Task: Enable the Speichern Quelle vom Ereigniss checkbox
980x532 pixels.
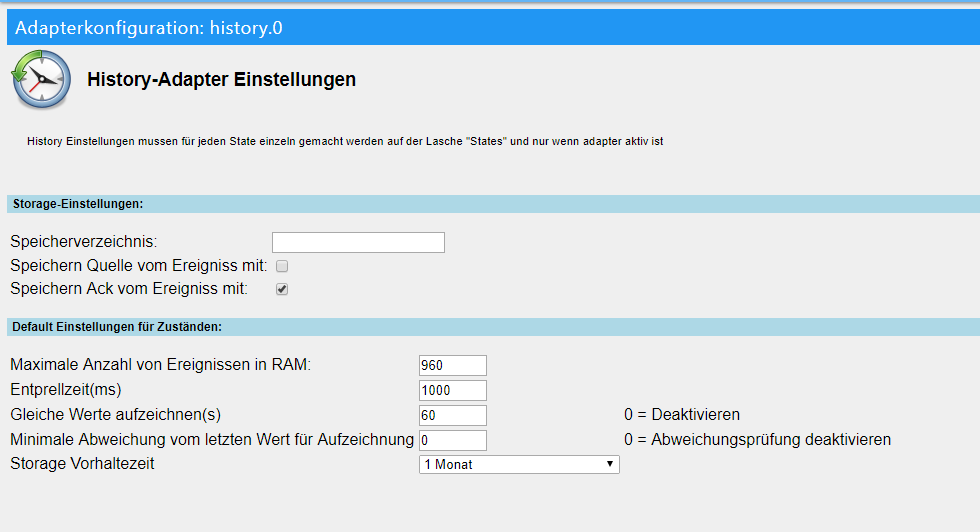Action: [x=282, y=266]
